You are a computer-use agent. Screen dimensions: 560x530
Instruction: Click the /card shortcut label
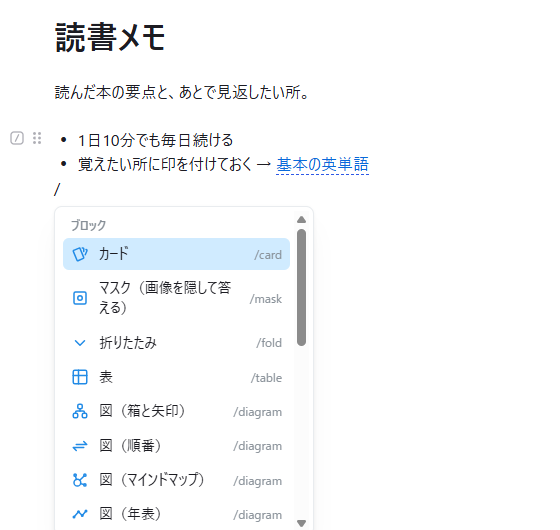[268, 255]
